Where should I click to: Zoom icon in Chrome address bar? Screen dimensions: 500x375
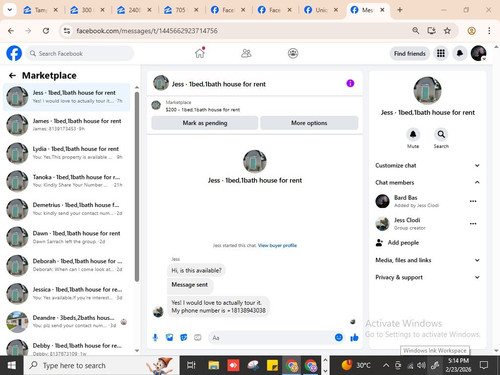pyautogui.click(x=415, y=31)
